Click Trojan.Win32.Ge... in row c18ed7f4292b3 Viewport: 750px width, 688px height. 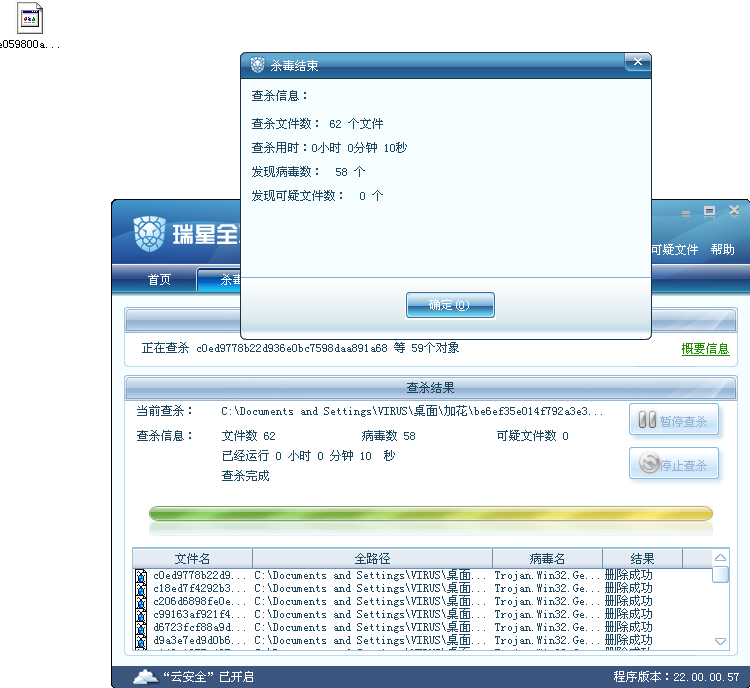pos(547,588)
